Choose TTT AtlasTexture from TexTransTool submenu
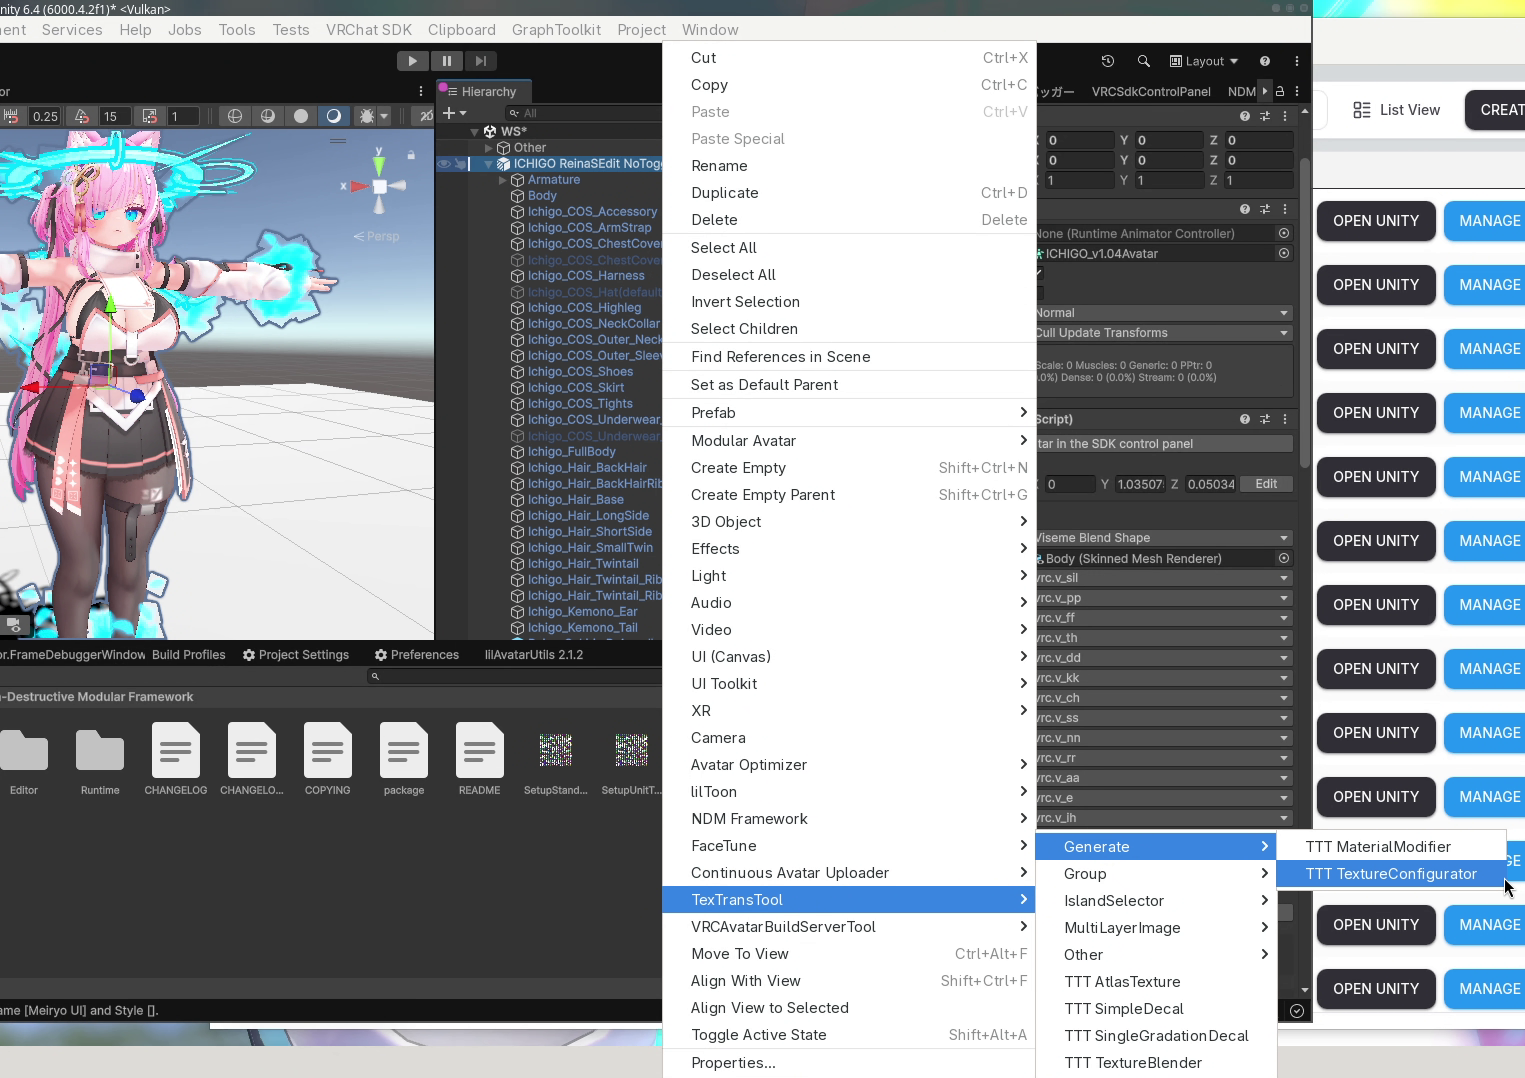The image size is (1525, 1078). [x=1156, y=982]
